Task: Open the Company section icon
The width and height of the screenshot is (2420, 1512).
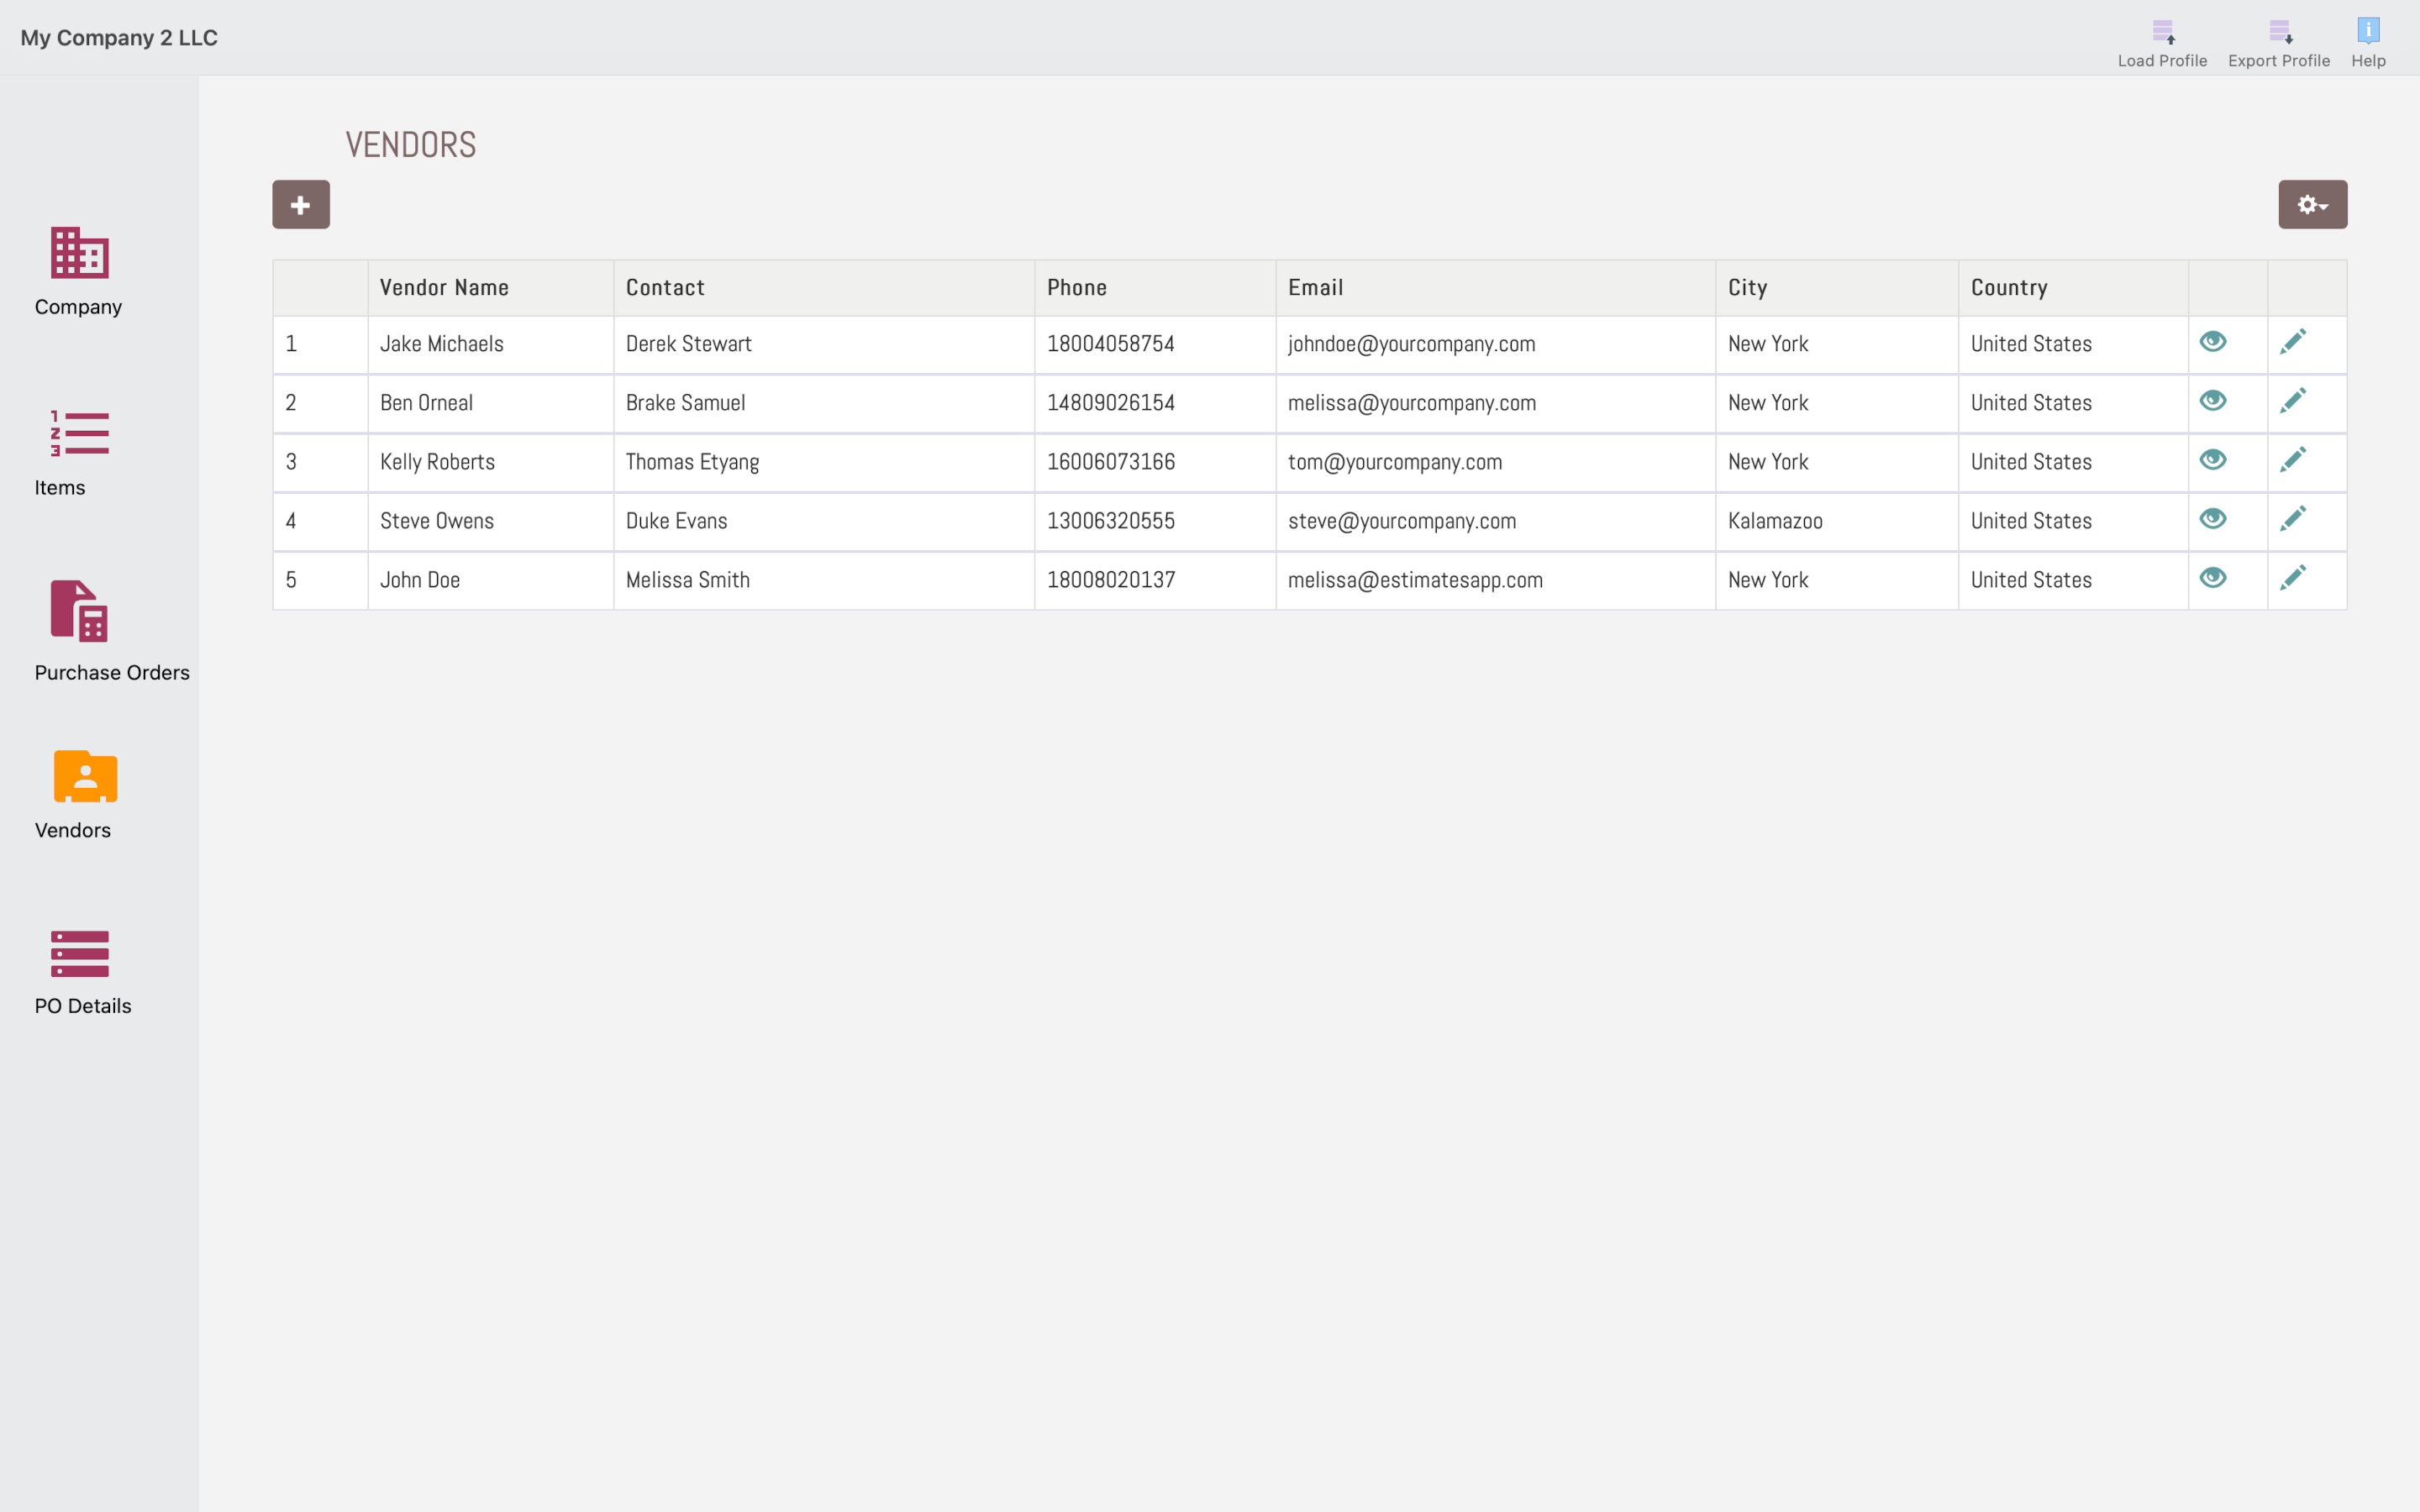Action: click(80, 253)
